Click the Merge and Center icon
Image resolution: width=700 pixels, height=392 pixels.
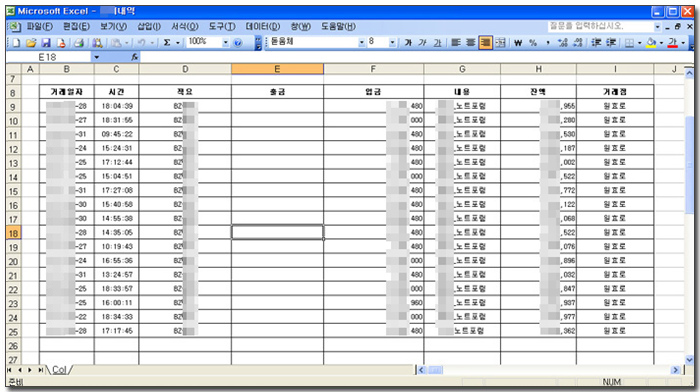click(501, 43)
